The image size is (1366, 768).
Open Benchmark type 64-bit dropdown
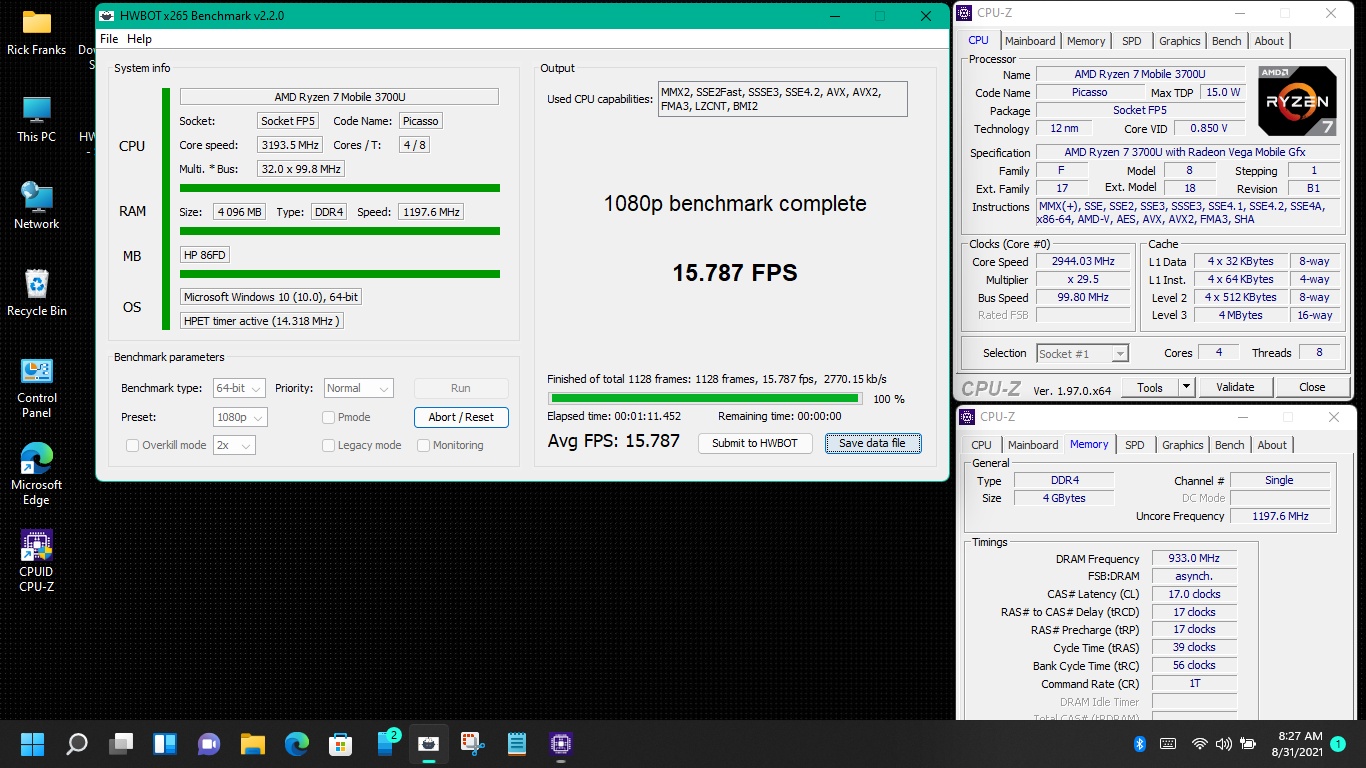coord(239,388)
